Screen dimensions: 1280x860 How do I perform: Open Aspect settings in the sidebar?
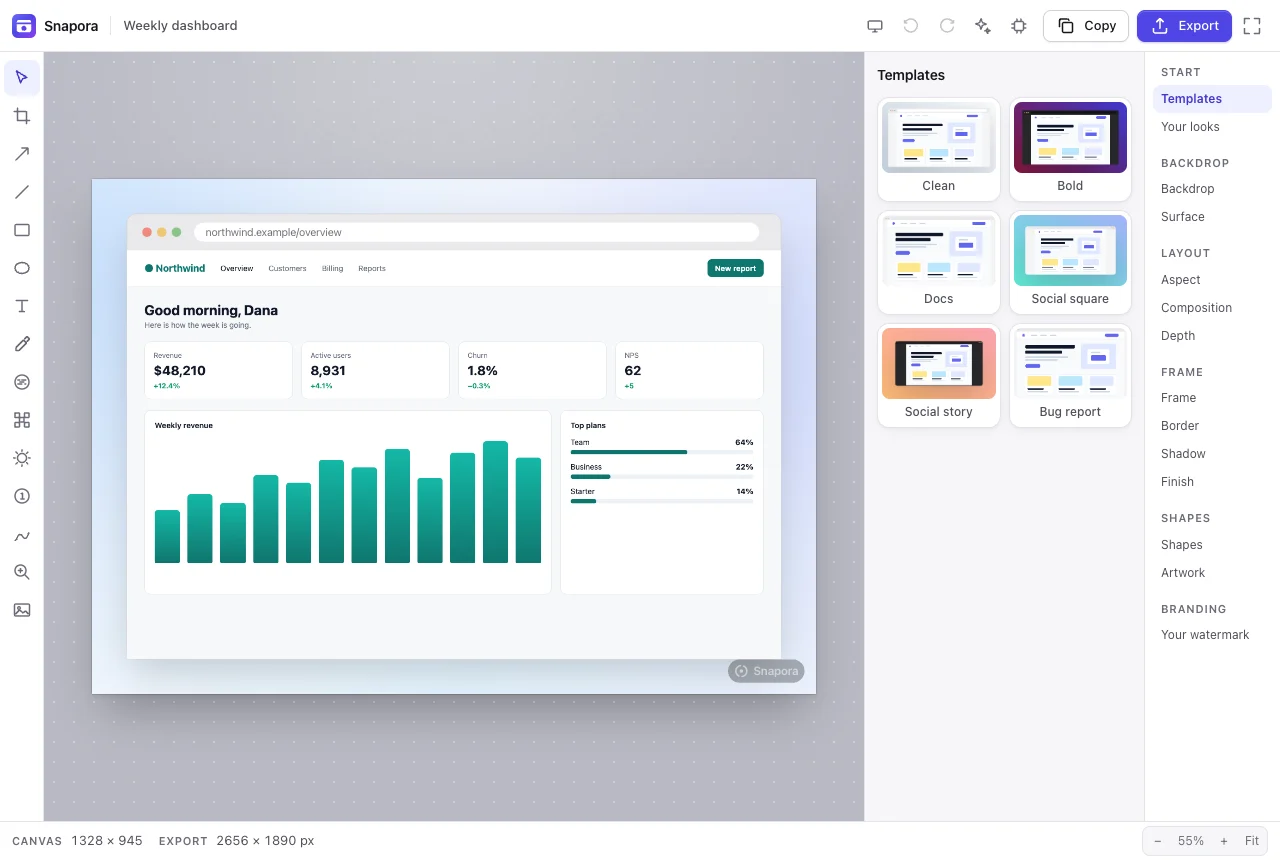pos(1212,280)
